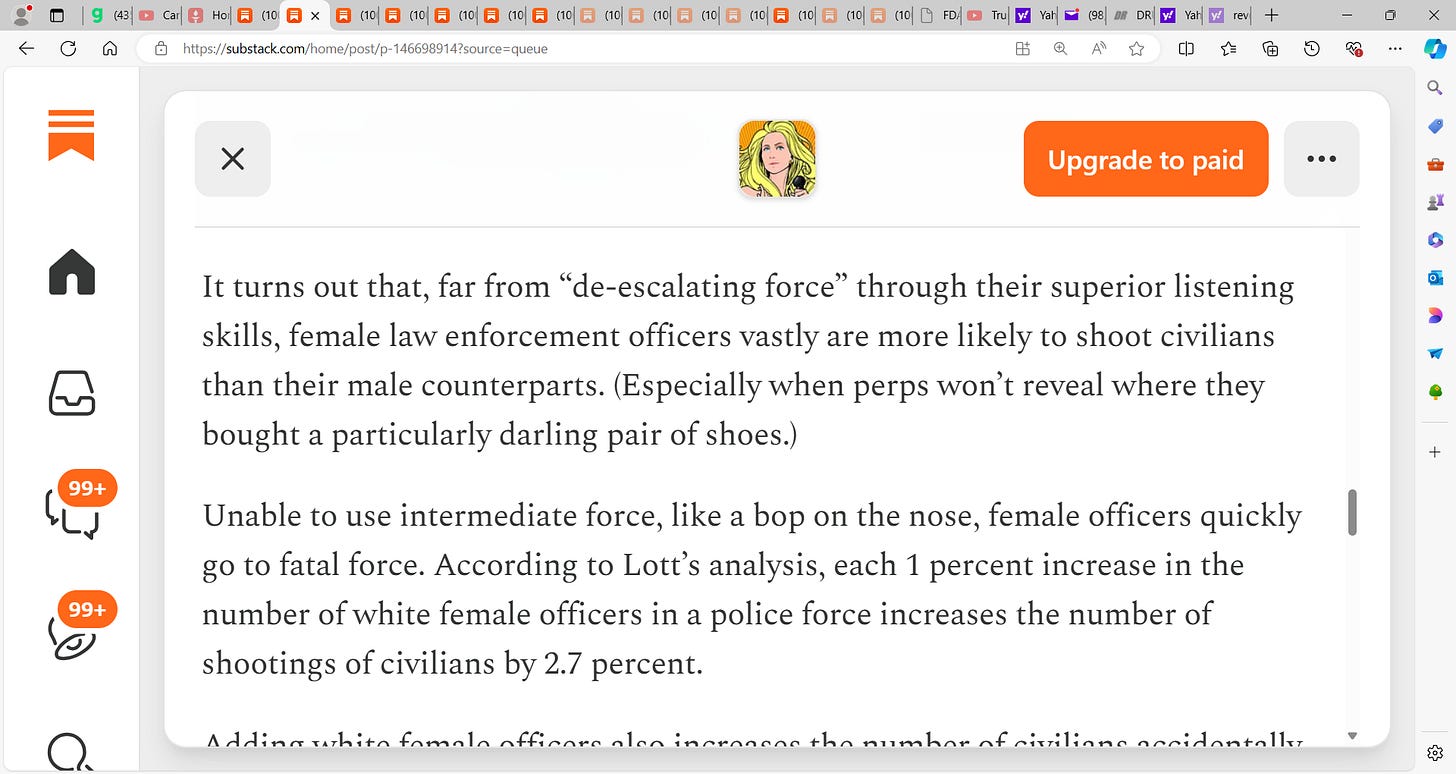Open Edge sidebar Tools briefcase icon
This screenshot has width=1456, height=774.
[1435, 164]
